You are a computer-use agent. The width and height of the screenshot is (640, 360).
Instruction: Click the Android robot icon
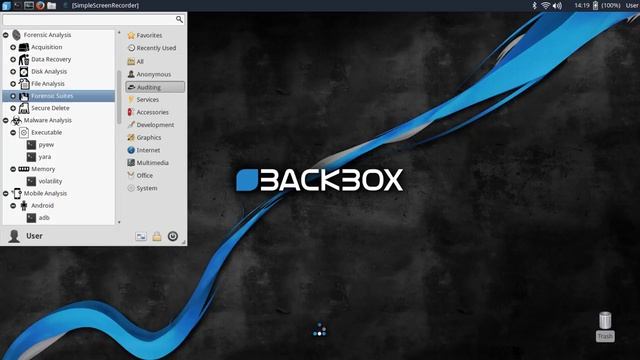coord(24,206)
